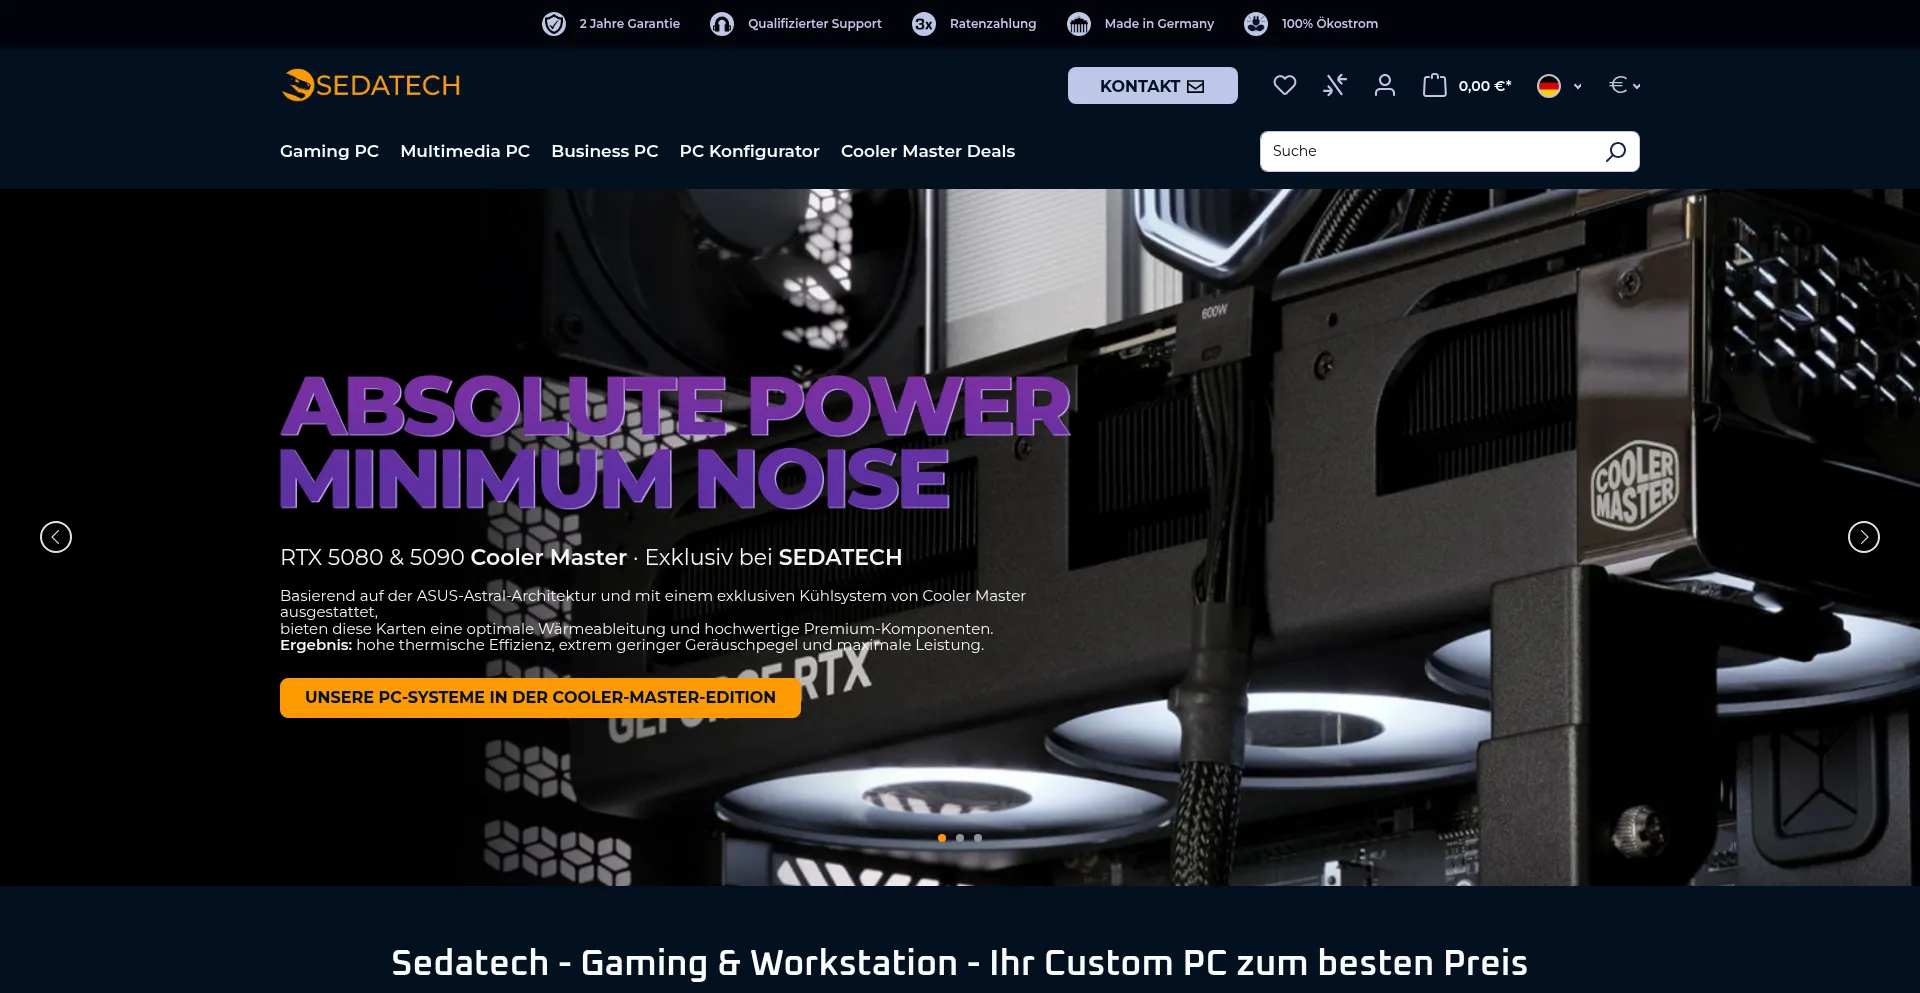Viewport: 1920px width, 993px height.
Task: Open the shopping cart bag icon
Action: (x=1435, y=86)
